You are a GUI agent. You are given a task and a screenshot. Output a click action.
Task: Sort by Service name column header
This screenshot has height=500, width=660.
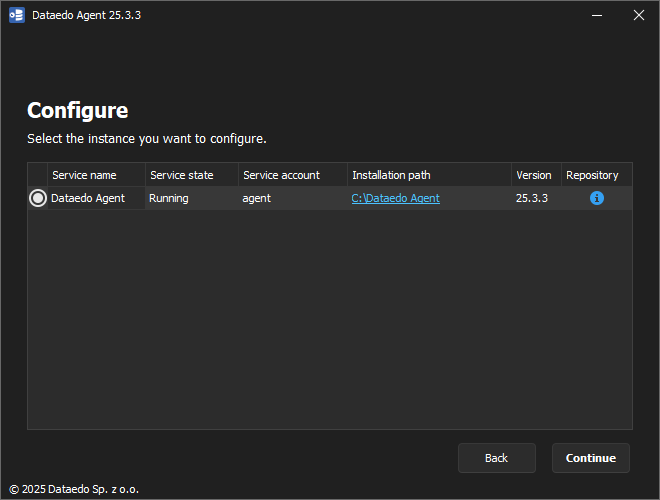96,175
